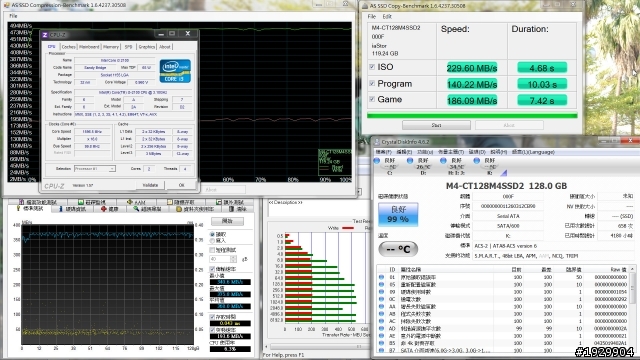The width and height of the screenshot is (640, 360).
Task: Click status circle of SMART attribute AA
Action: click(381, 307)
